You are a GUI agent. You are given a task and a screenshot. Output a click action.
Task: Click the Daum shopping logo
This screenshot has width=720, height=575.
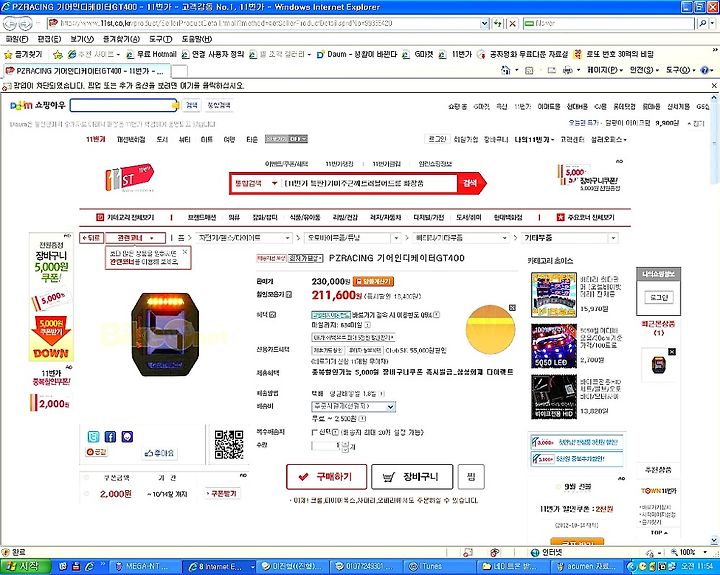[38, 106]
